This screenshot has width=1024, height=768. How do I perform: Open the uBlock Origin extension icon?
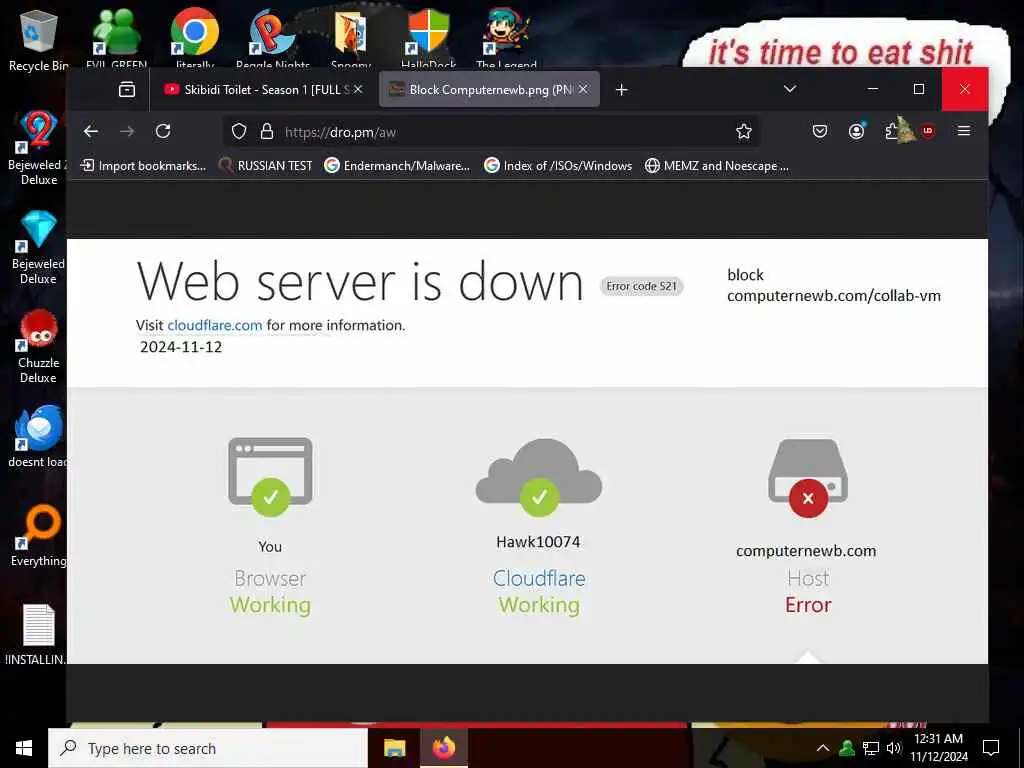point(928,131)
